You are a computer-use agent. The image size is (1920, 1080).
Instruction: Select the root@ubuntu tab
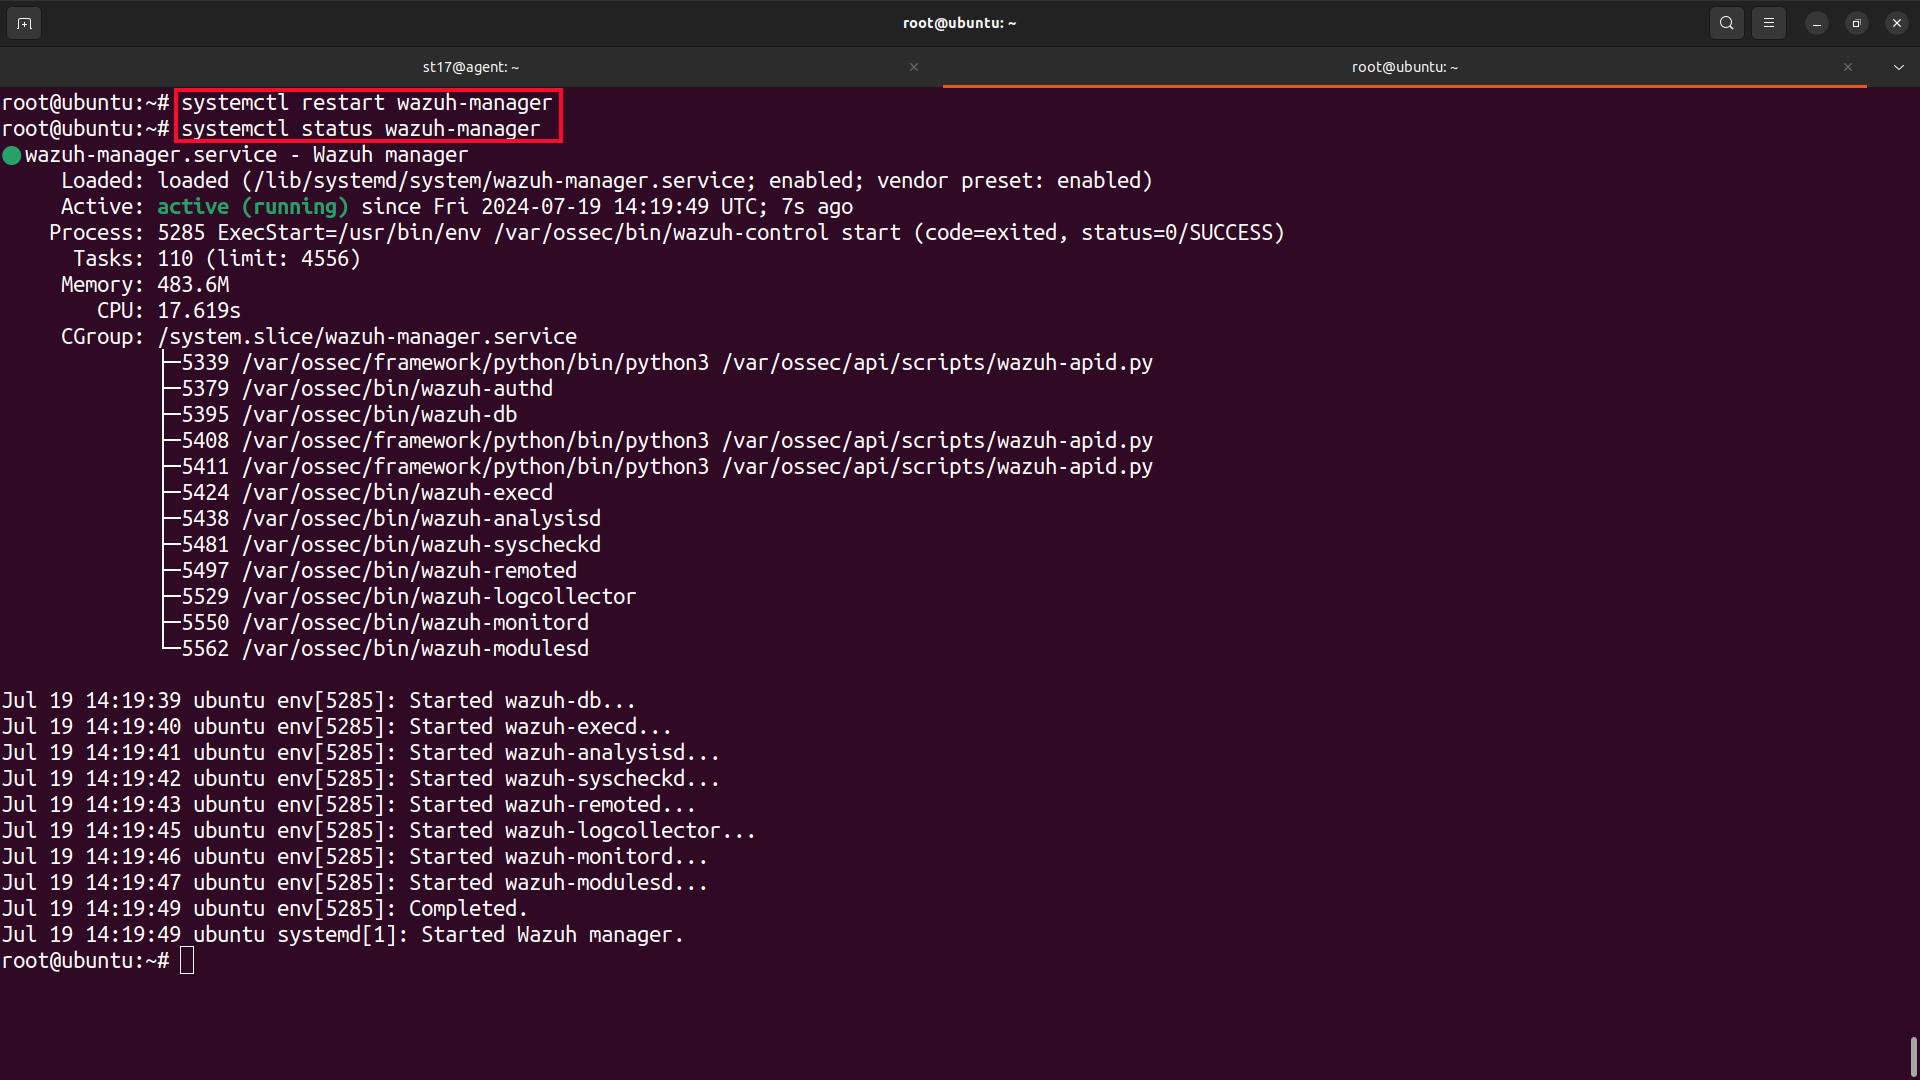(x=1405, y=67)
